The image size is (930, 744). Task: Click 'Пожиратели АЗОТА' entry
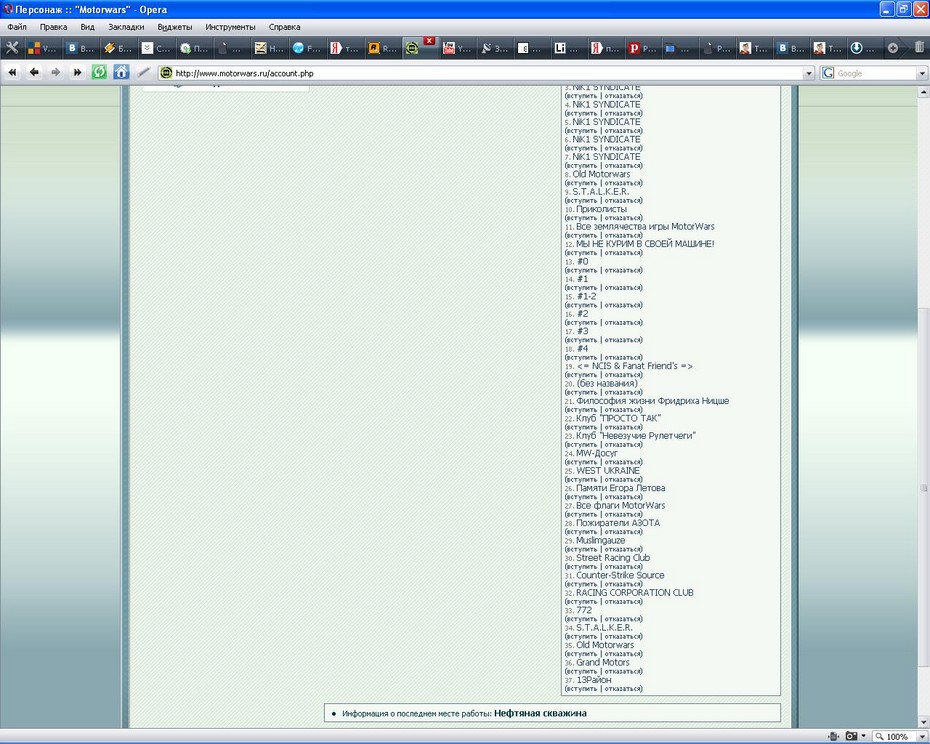(618, 523)
